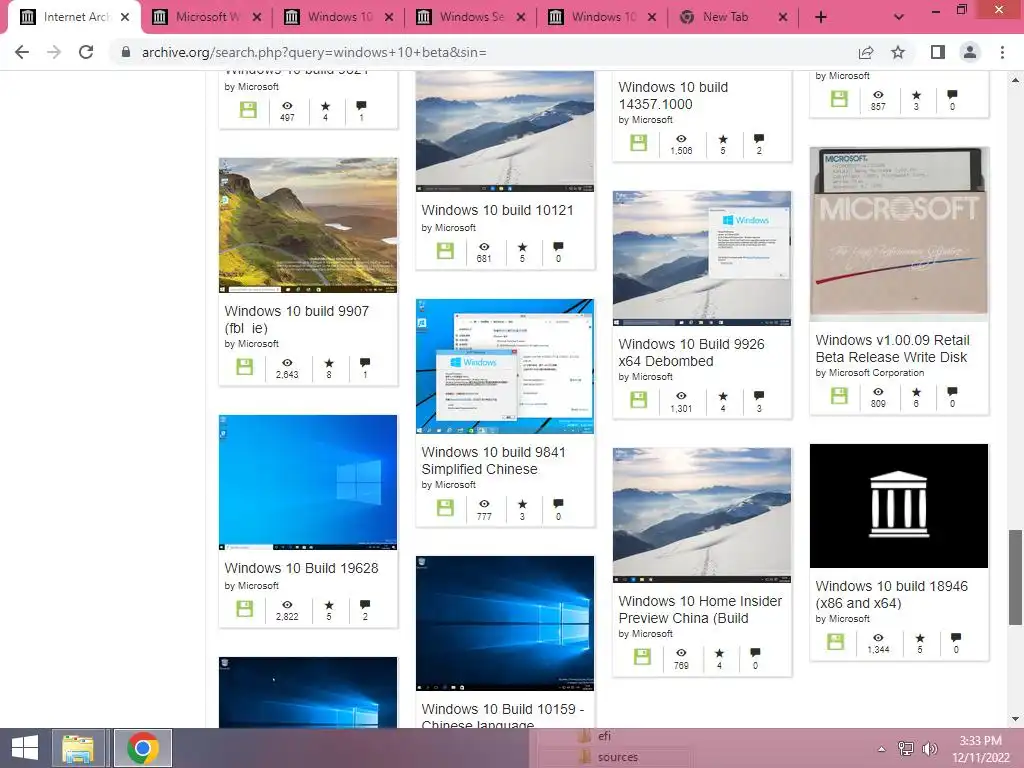Click software floppy icon for Build 9926
This screenshot has height=768, width=1024.
pos(639,400)
